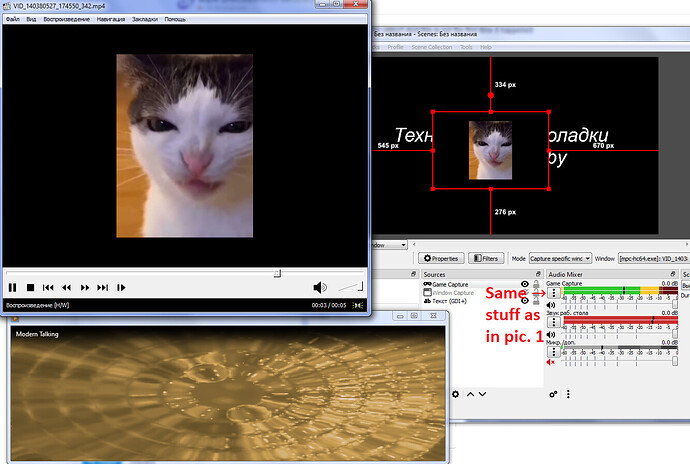Open the Help menu in OBS

pyautogui.click(x=486, y=47)
